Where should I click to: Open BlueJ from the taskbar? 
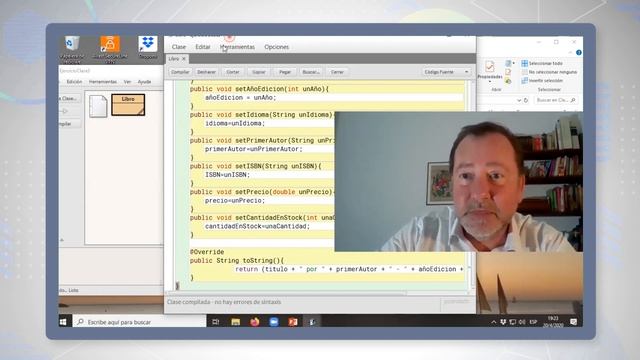click(x=312, y=322)
